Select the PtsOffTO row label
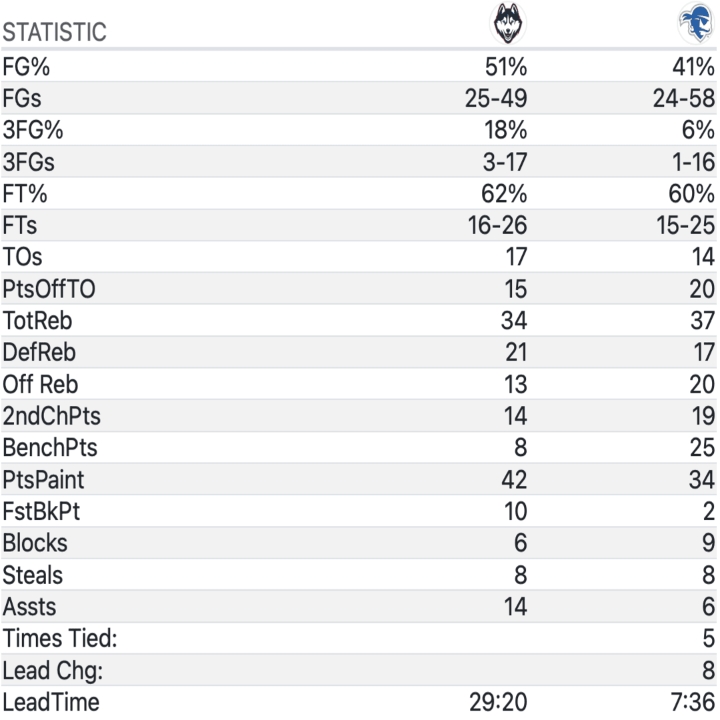This screenshot has height=720, width=720. click(x=49, y=289)
